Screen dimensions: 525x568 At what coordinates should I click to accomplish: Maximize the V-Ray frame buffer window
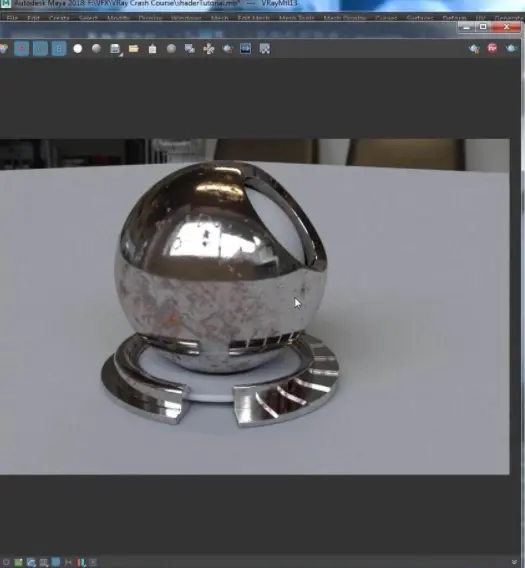tap(483, 27)
